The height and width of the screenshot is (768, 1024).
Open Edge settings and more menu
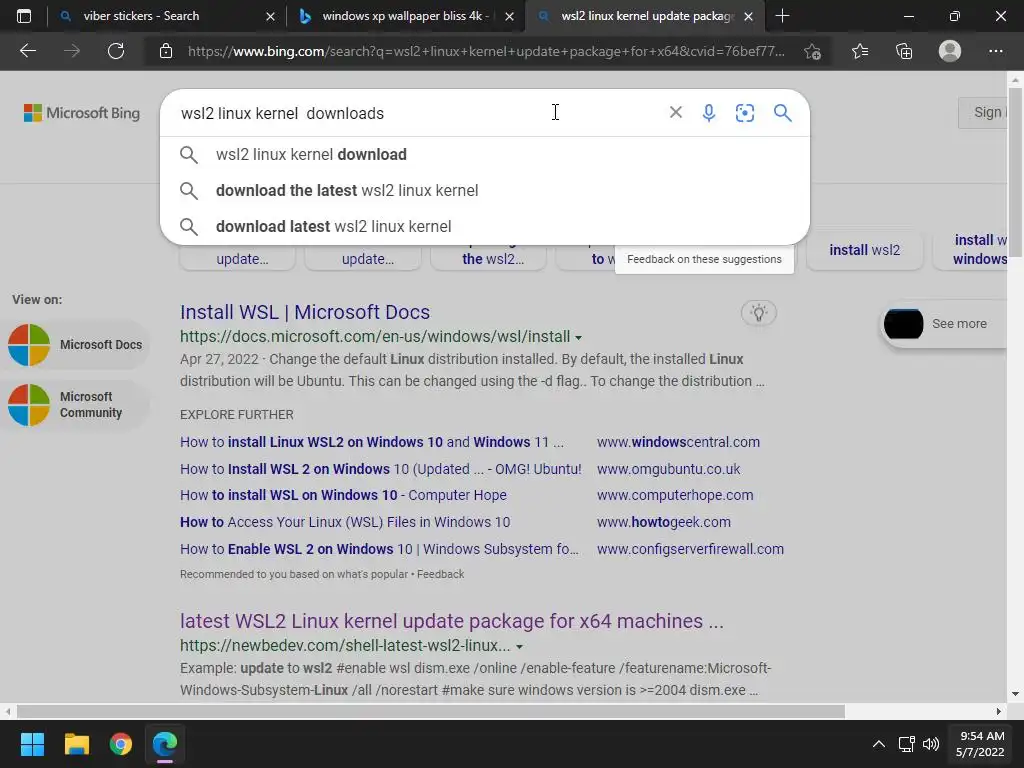pyautogui.click(x=995, y=51)
